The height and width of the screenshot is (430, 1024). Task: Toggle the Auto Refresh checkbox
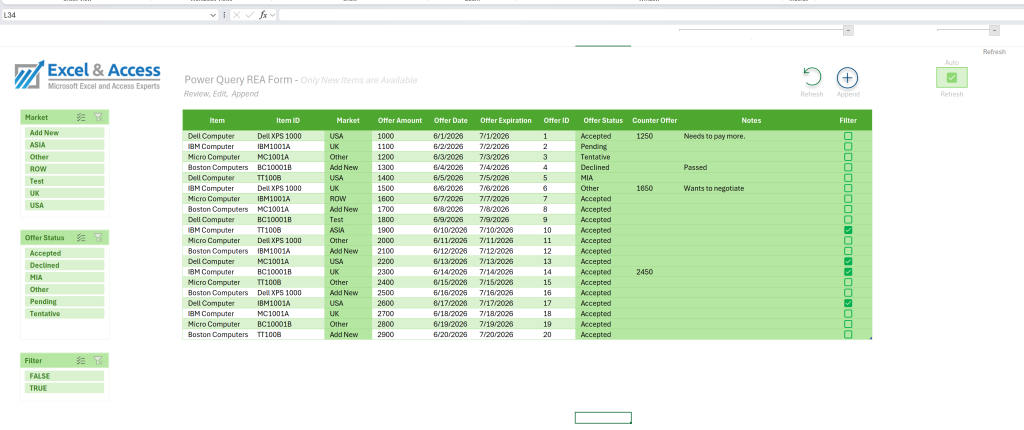952,78
